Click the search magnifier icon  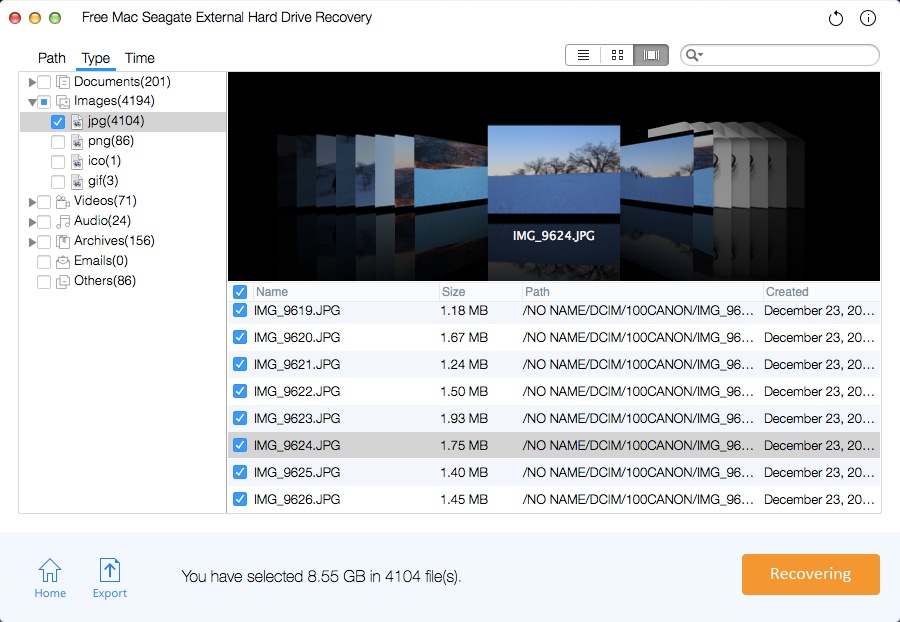tap(694, 55)
